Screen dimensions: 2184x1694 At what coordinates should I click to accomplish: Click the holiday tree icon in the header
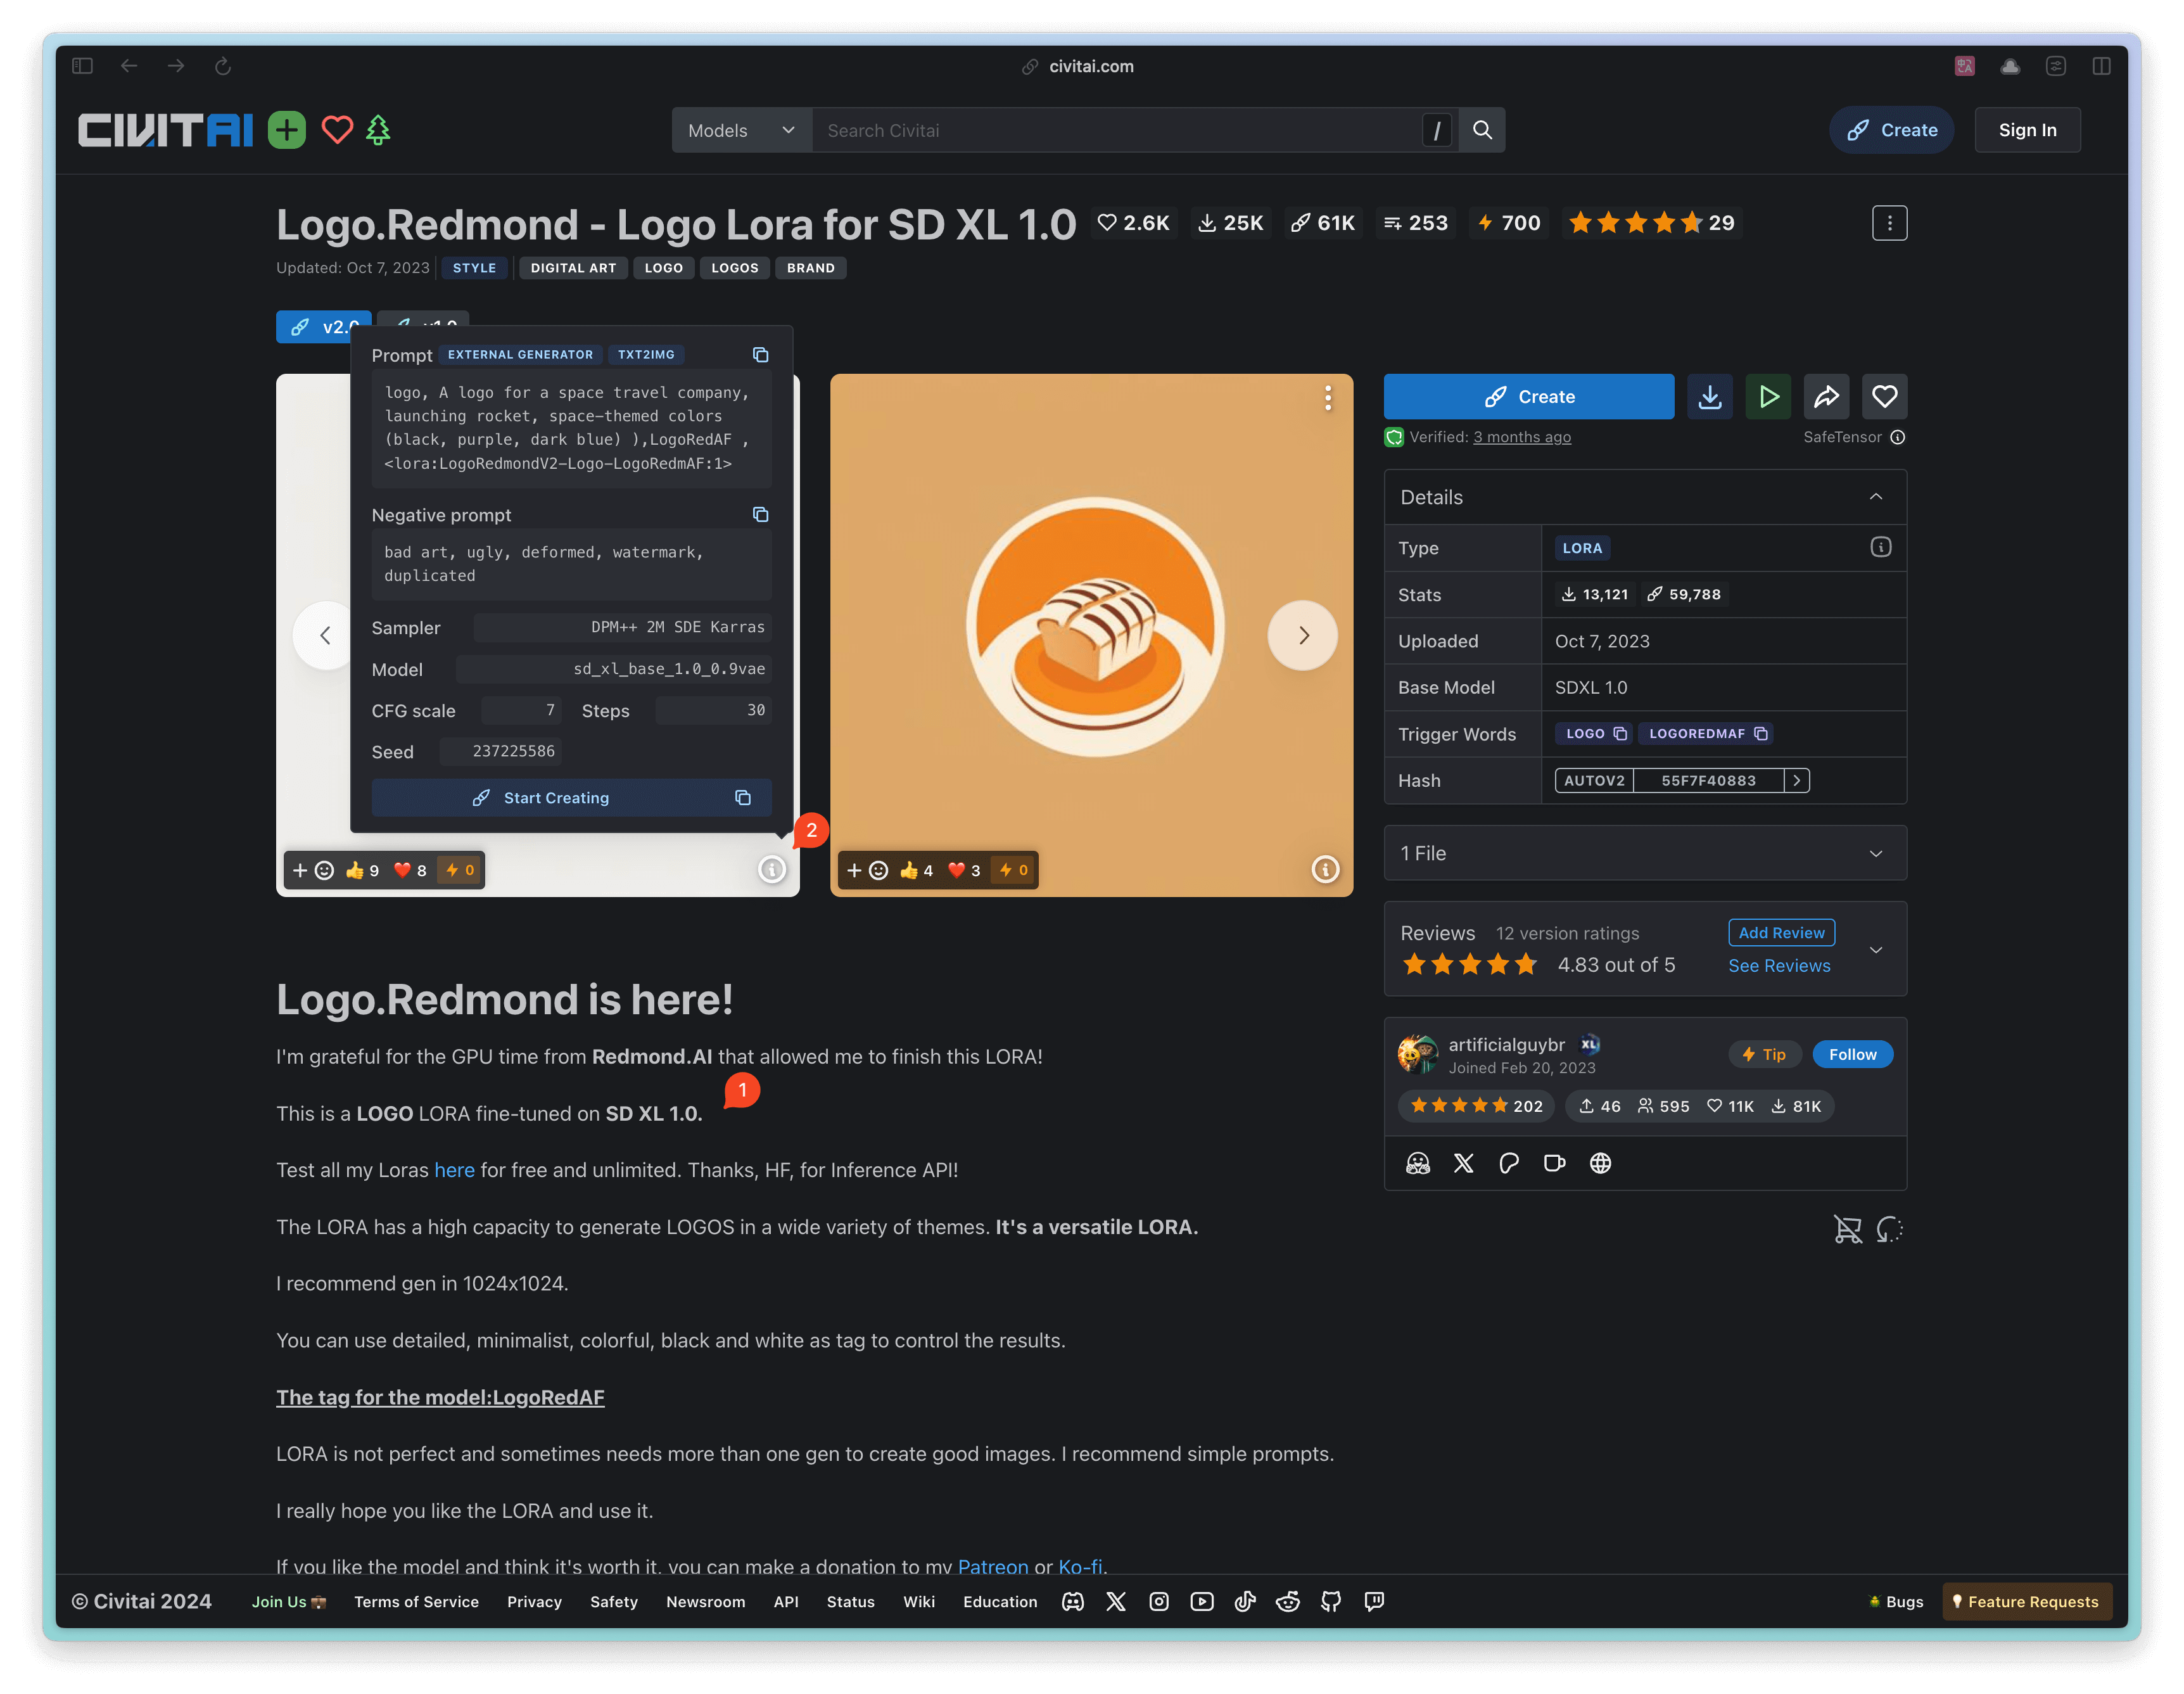(377, 129)
